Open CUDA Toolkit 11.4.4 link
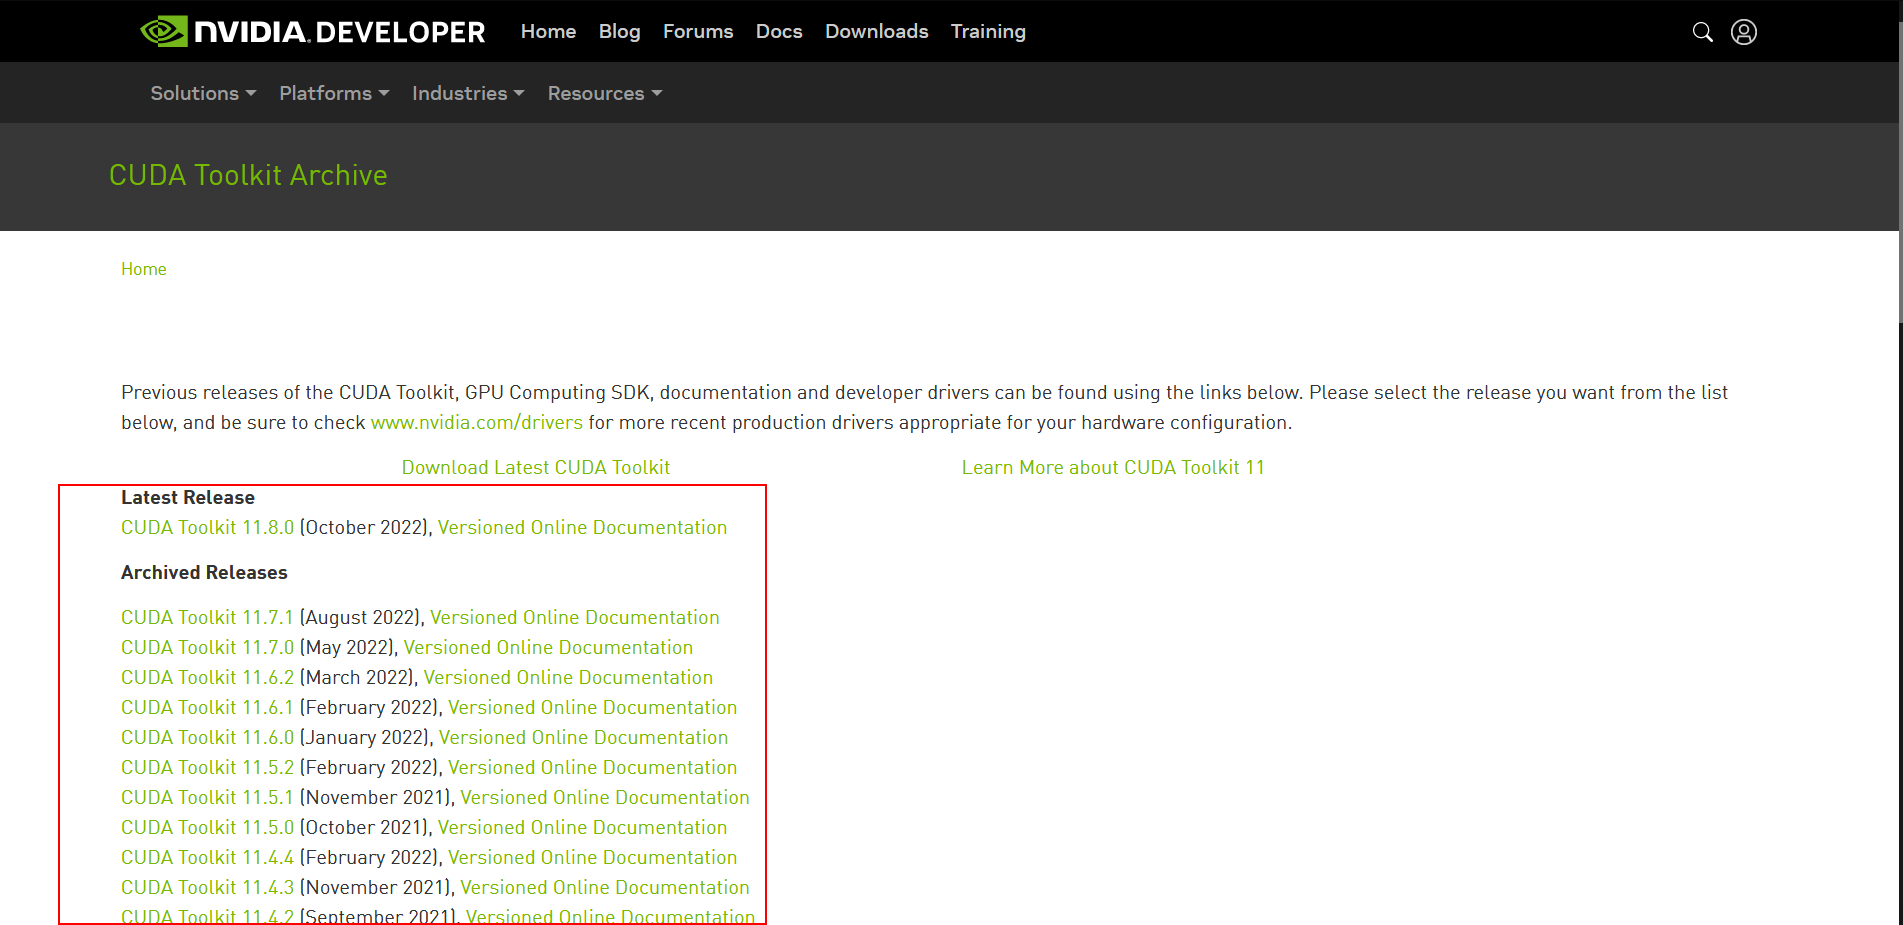This screenshot has width=1903, height=925. [x=208, y=857]
